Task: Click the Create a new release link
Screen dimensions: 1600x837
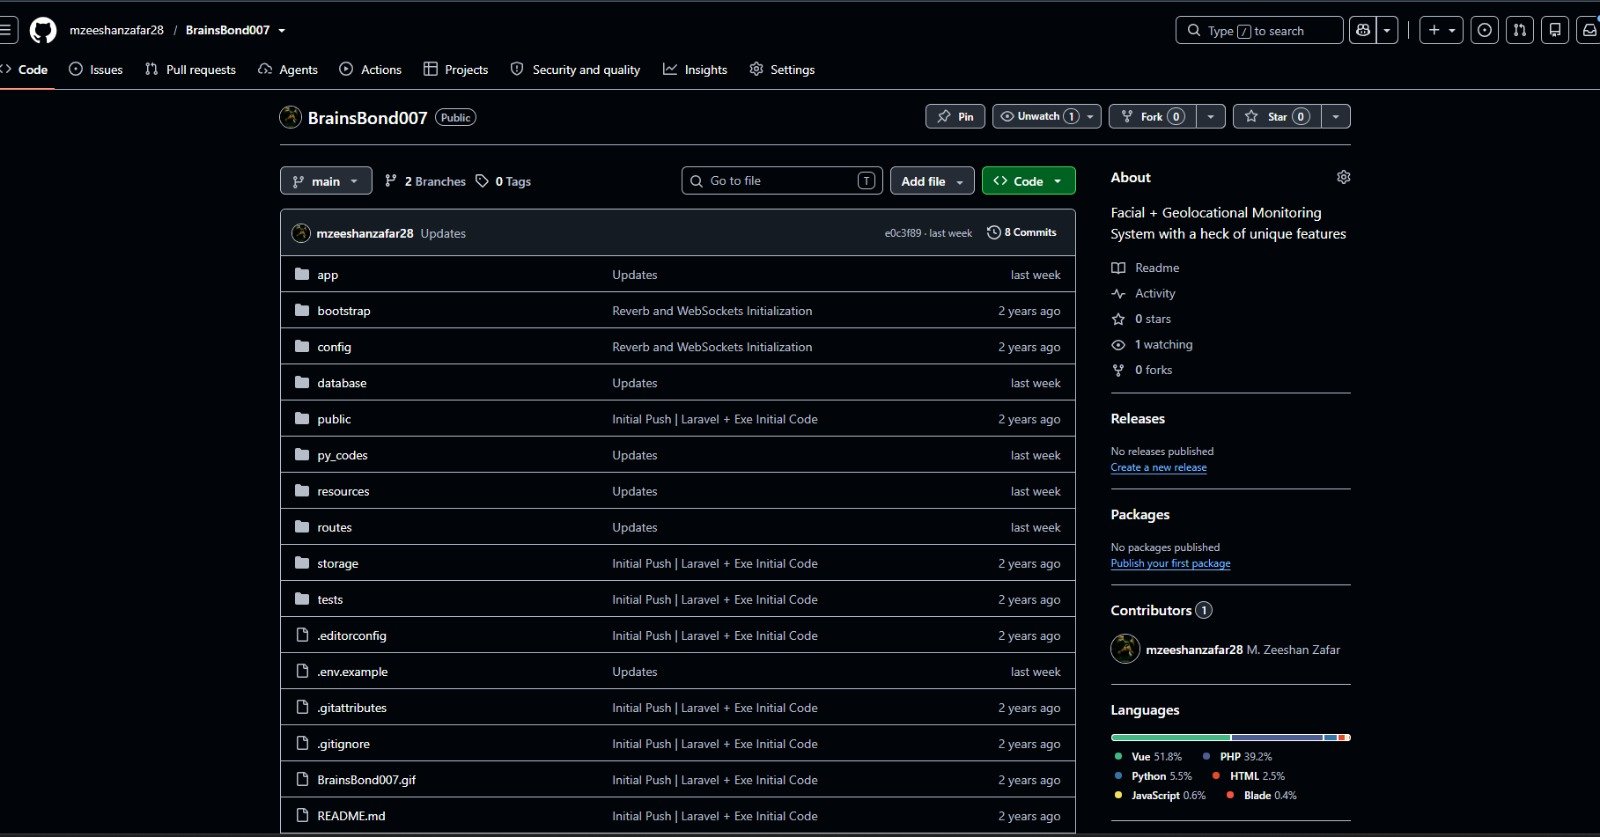Action: coord(1159,467)
